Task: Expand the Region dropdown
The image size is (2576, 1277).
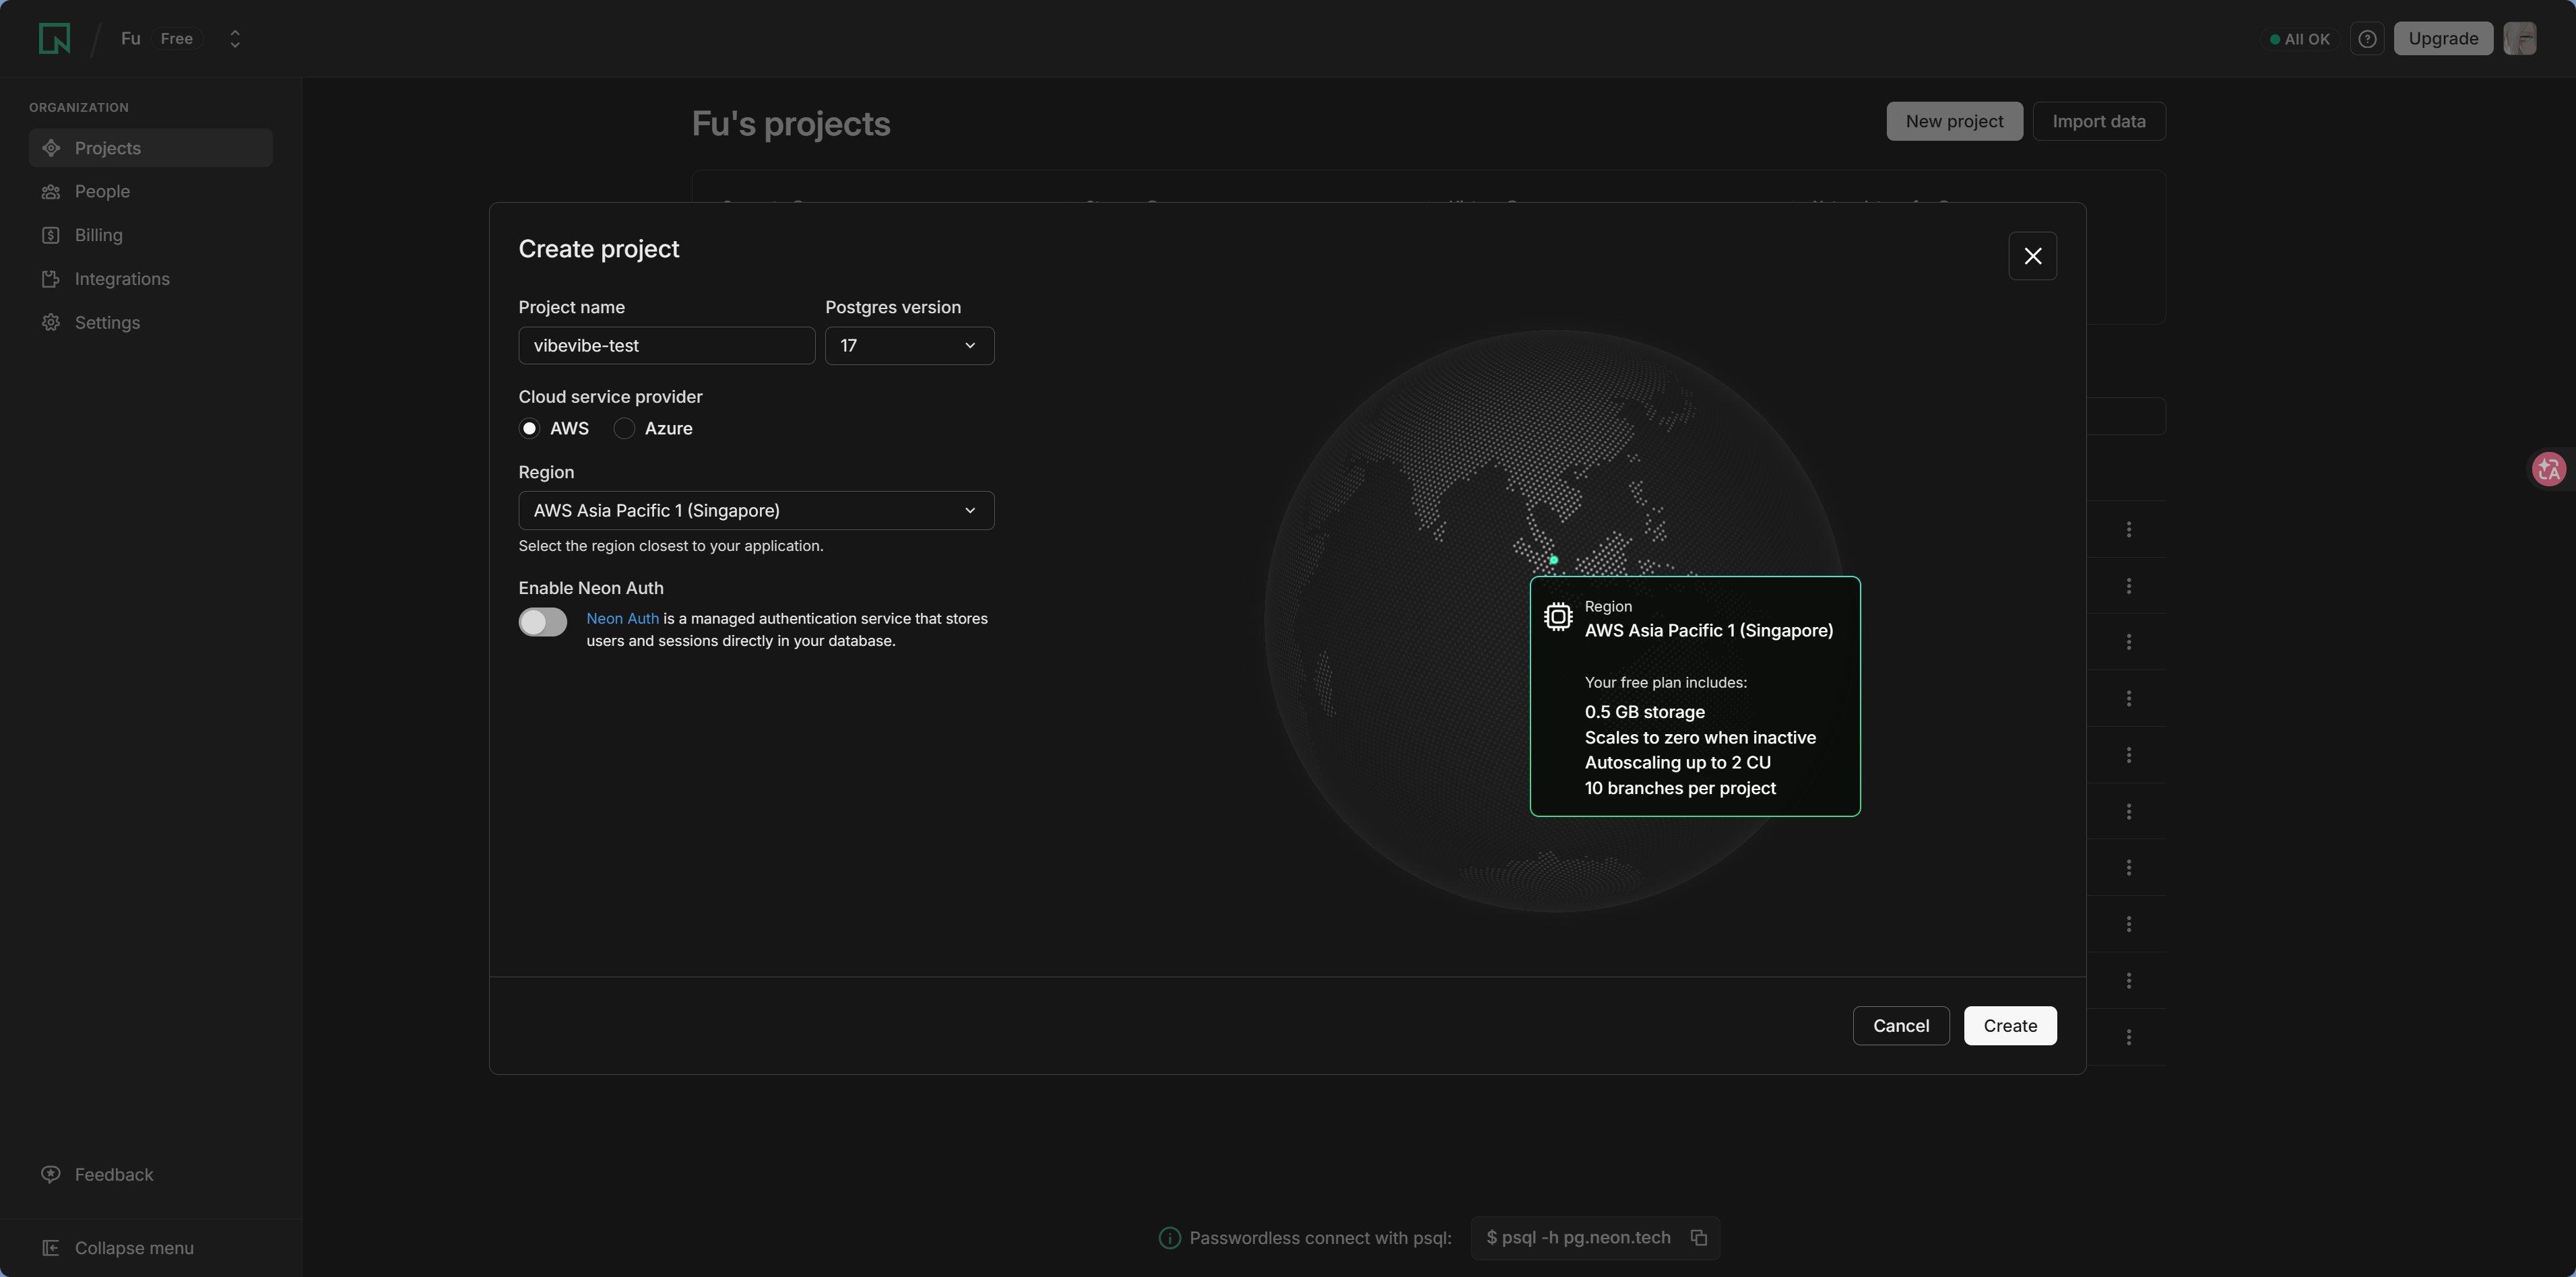Action: coord(756,511)
